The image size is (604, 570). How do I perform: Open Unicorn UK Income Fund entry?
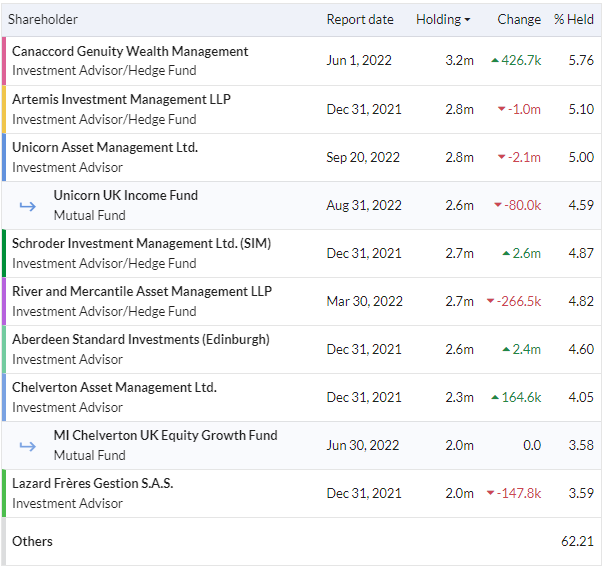pyautogui.click(x=126, y=195)
